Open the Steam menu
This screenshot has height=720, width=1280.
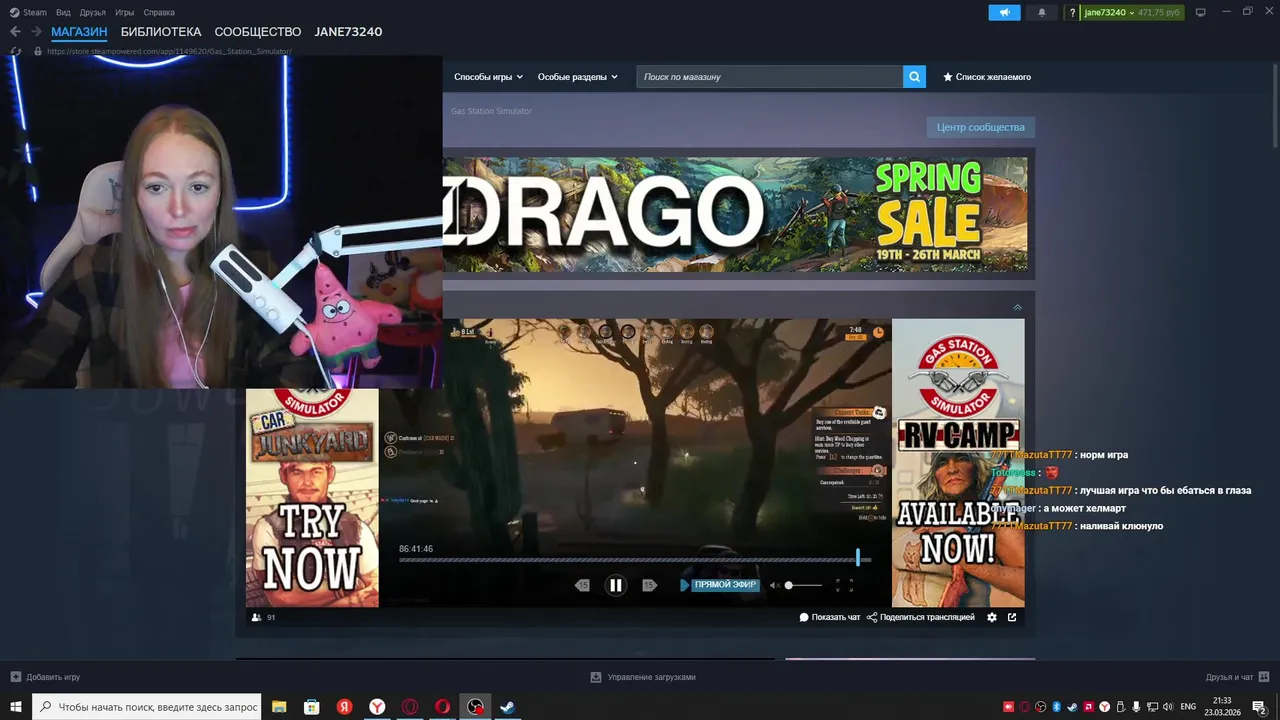(x=28, y=12)
